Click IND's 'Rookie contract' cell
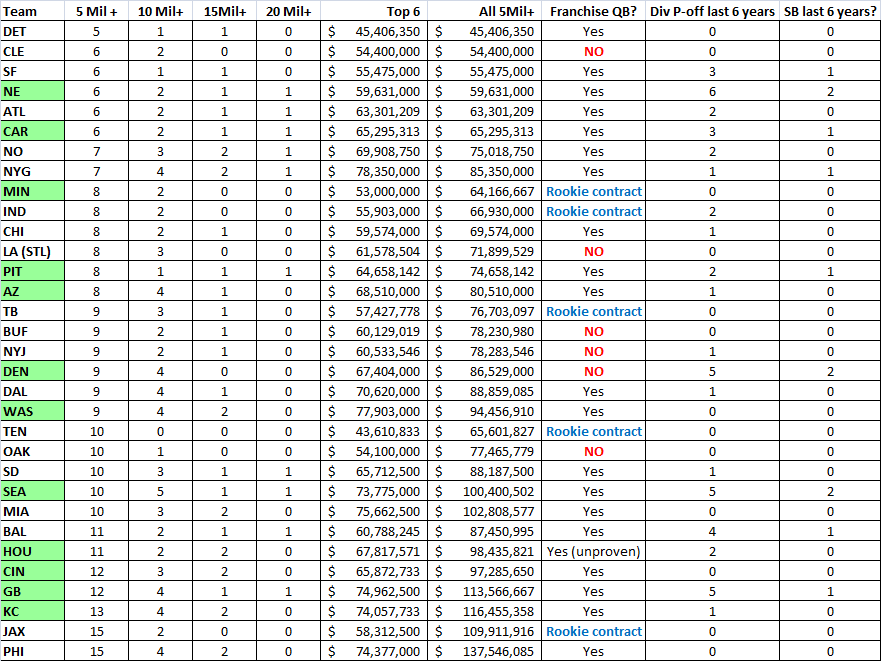881x661 pixels. coord(593,211)
